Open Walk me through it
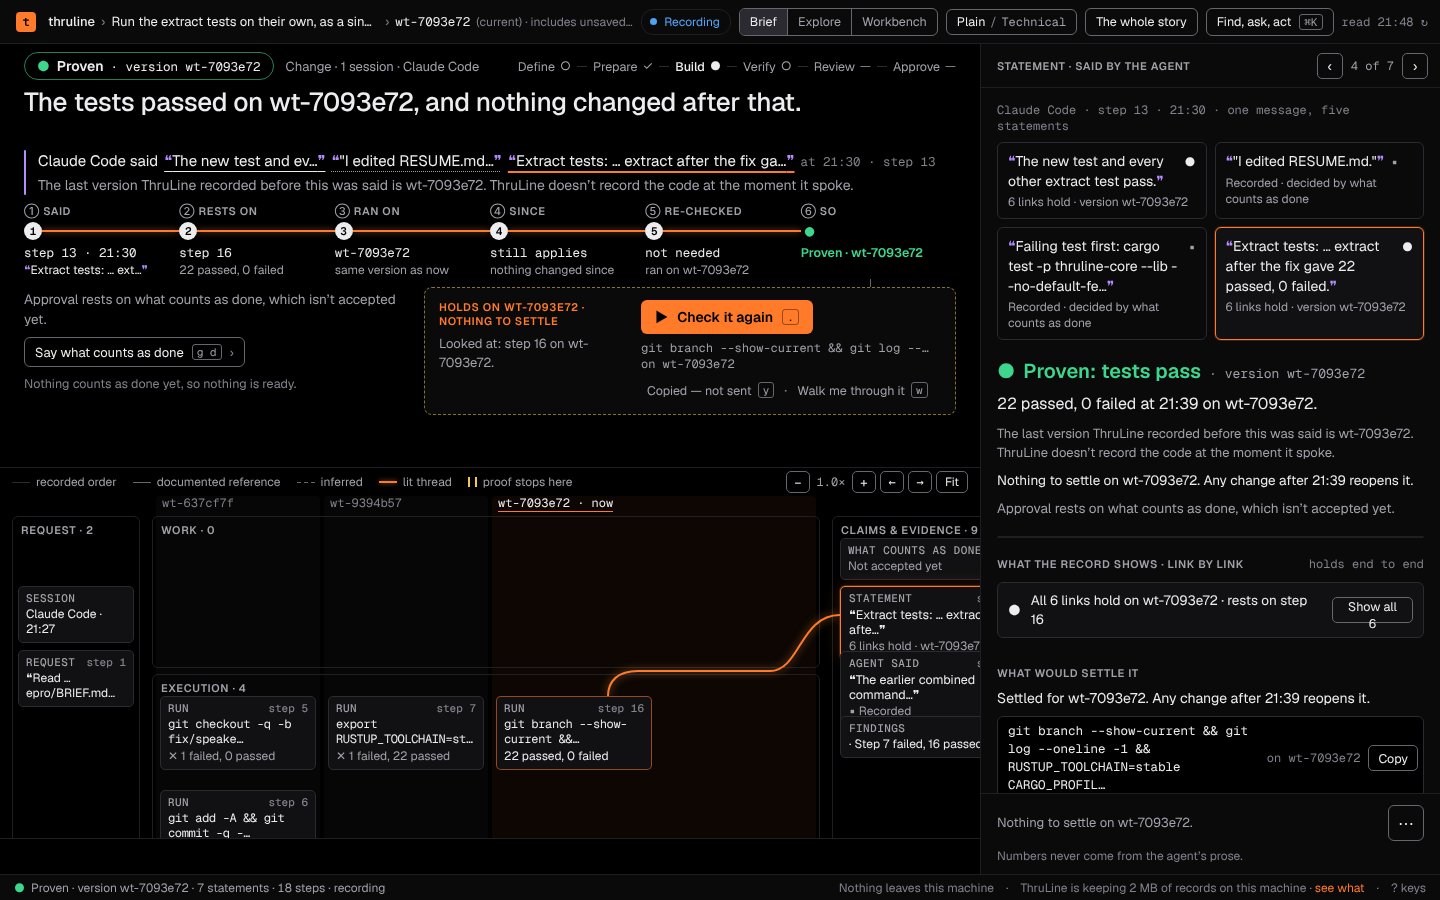 (x=862, y=390)
